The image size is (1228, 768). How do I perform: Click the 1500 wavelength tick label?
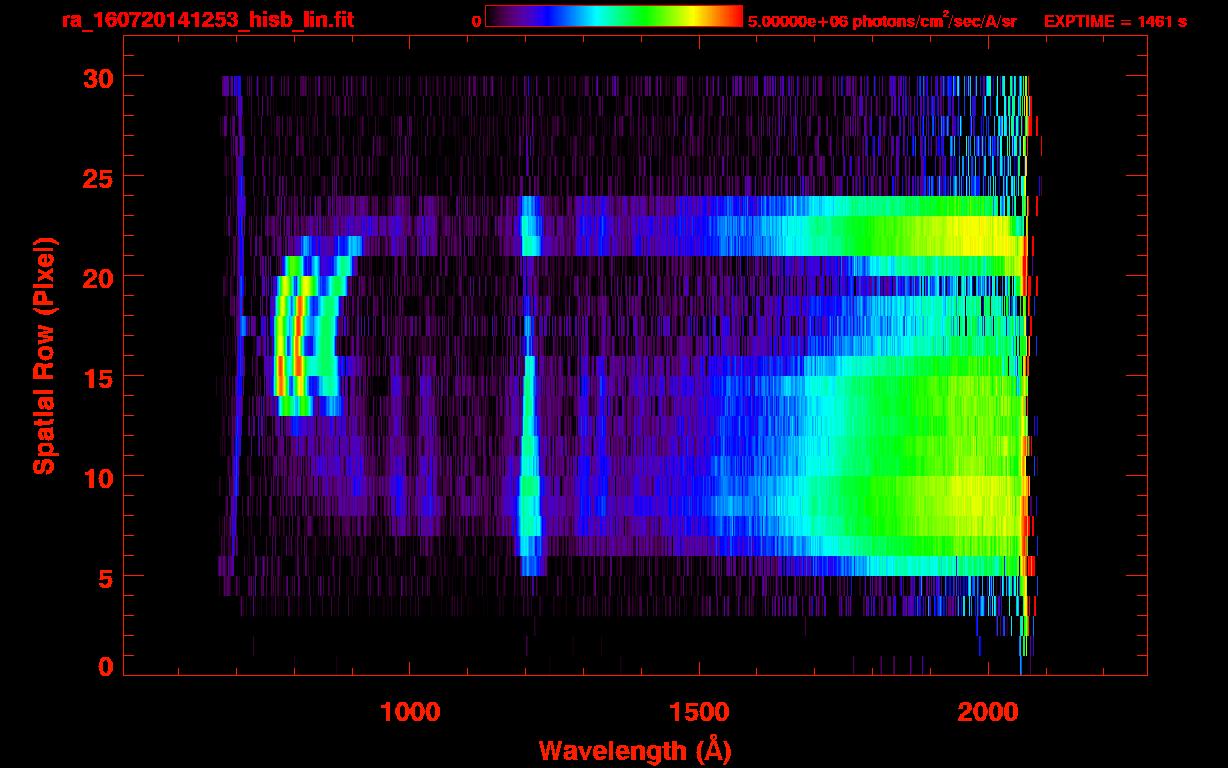(698, 712)
